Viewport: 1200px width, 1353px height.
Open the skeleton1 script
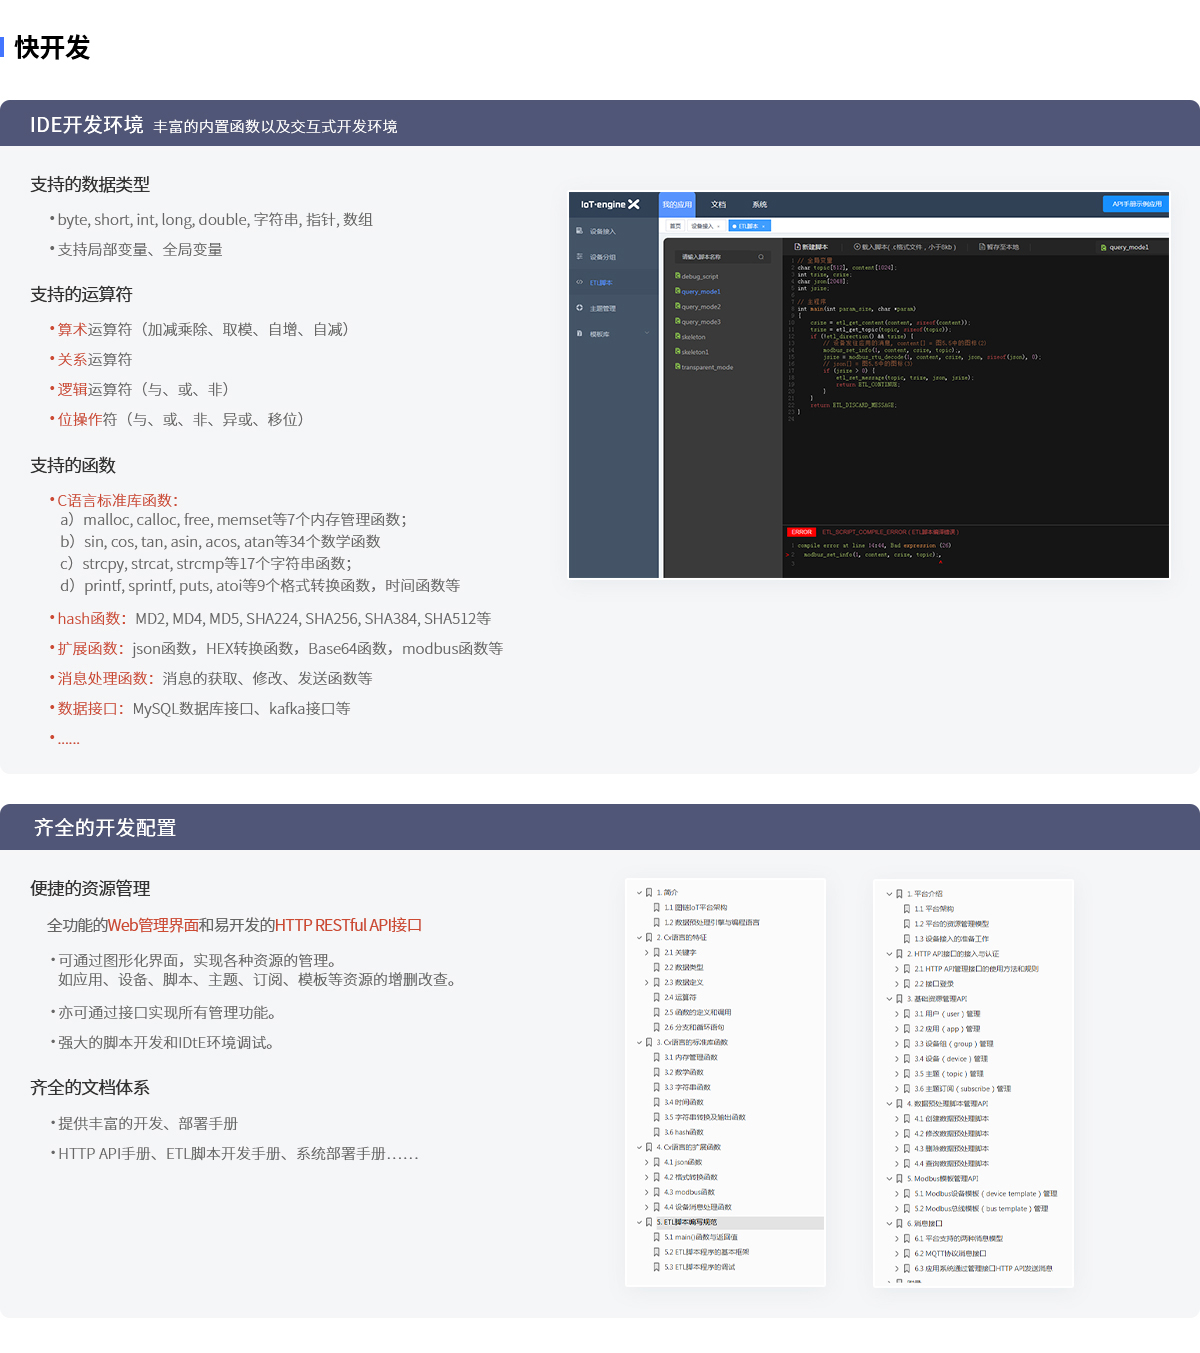(x=695, y=352)
